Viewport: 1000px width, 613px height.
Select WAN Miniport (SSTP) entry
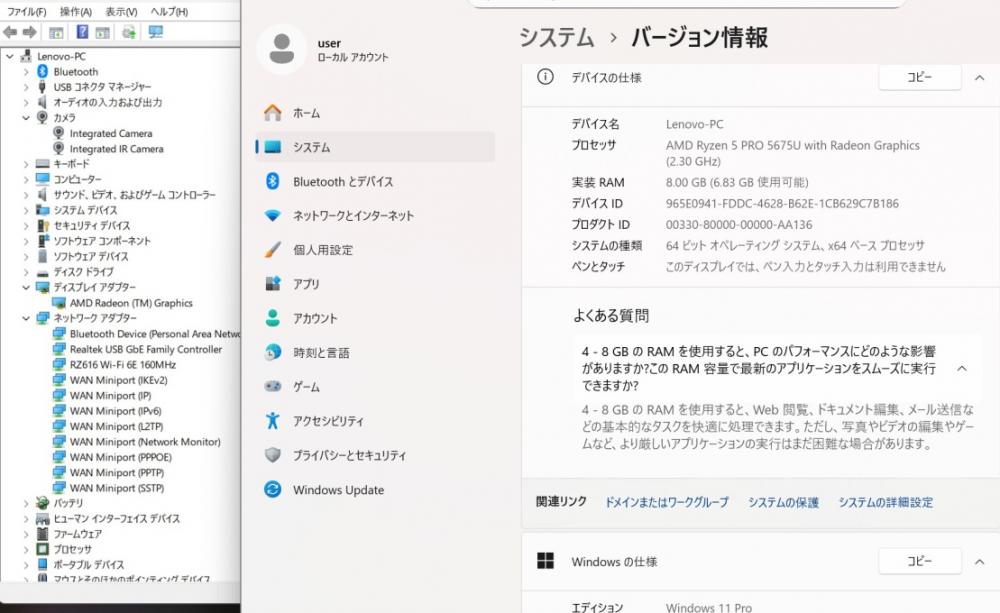click(x=117, y=488)
